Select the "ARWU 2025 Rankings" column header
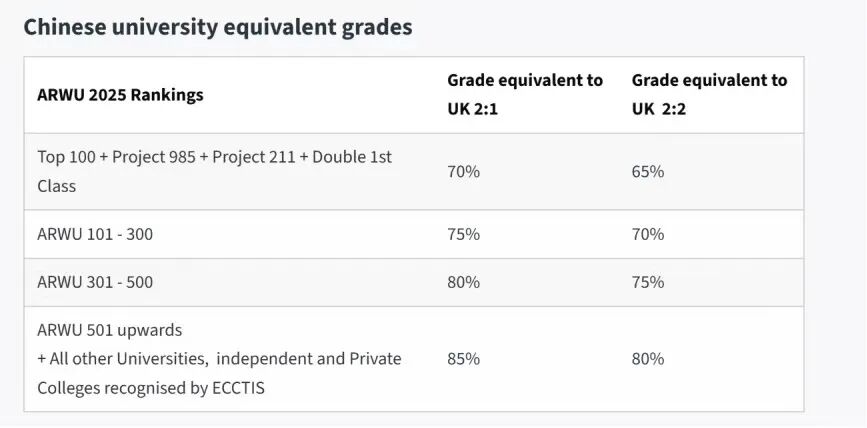Screen dimensions: 867x428 click(120, 95)
